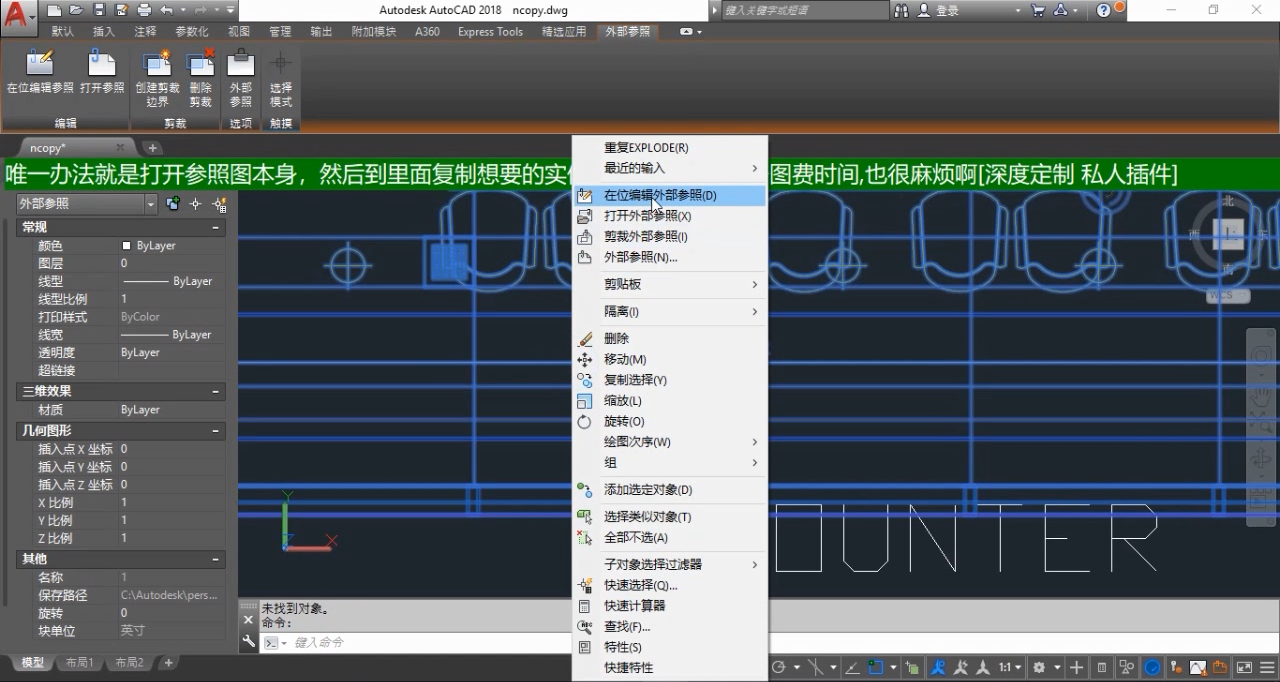This screenshot has width=1280, height=682.
Task: Close the ncopy drawing tab
Action: click(120, 148)
